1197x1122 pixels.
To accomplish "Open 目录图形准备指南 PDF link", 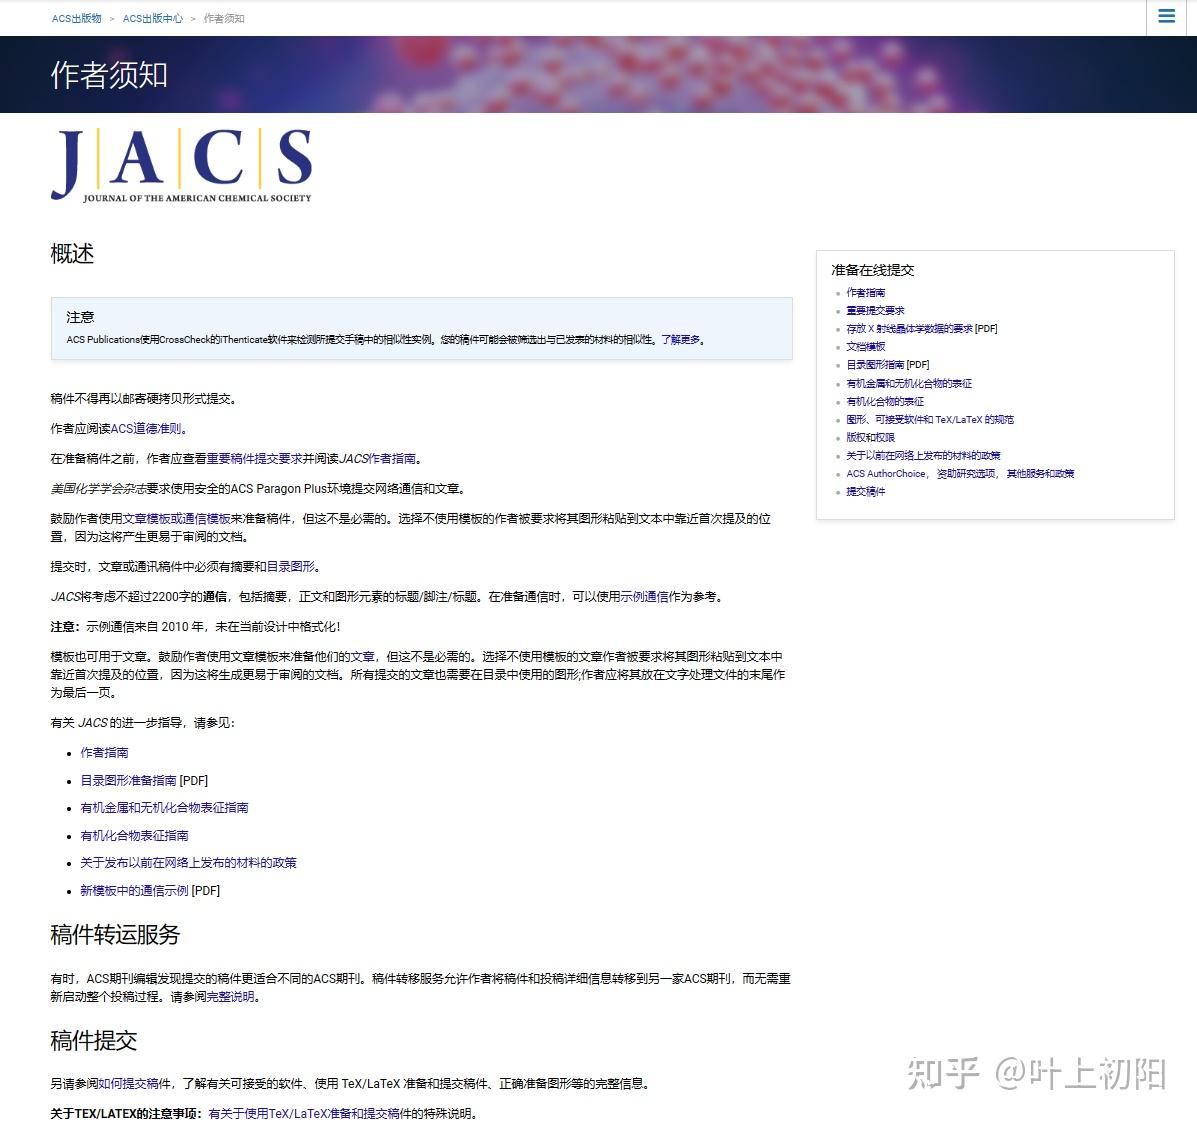I will [128, 781].
